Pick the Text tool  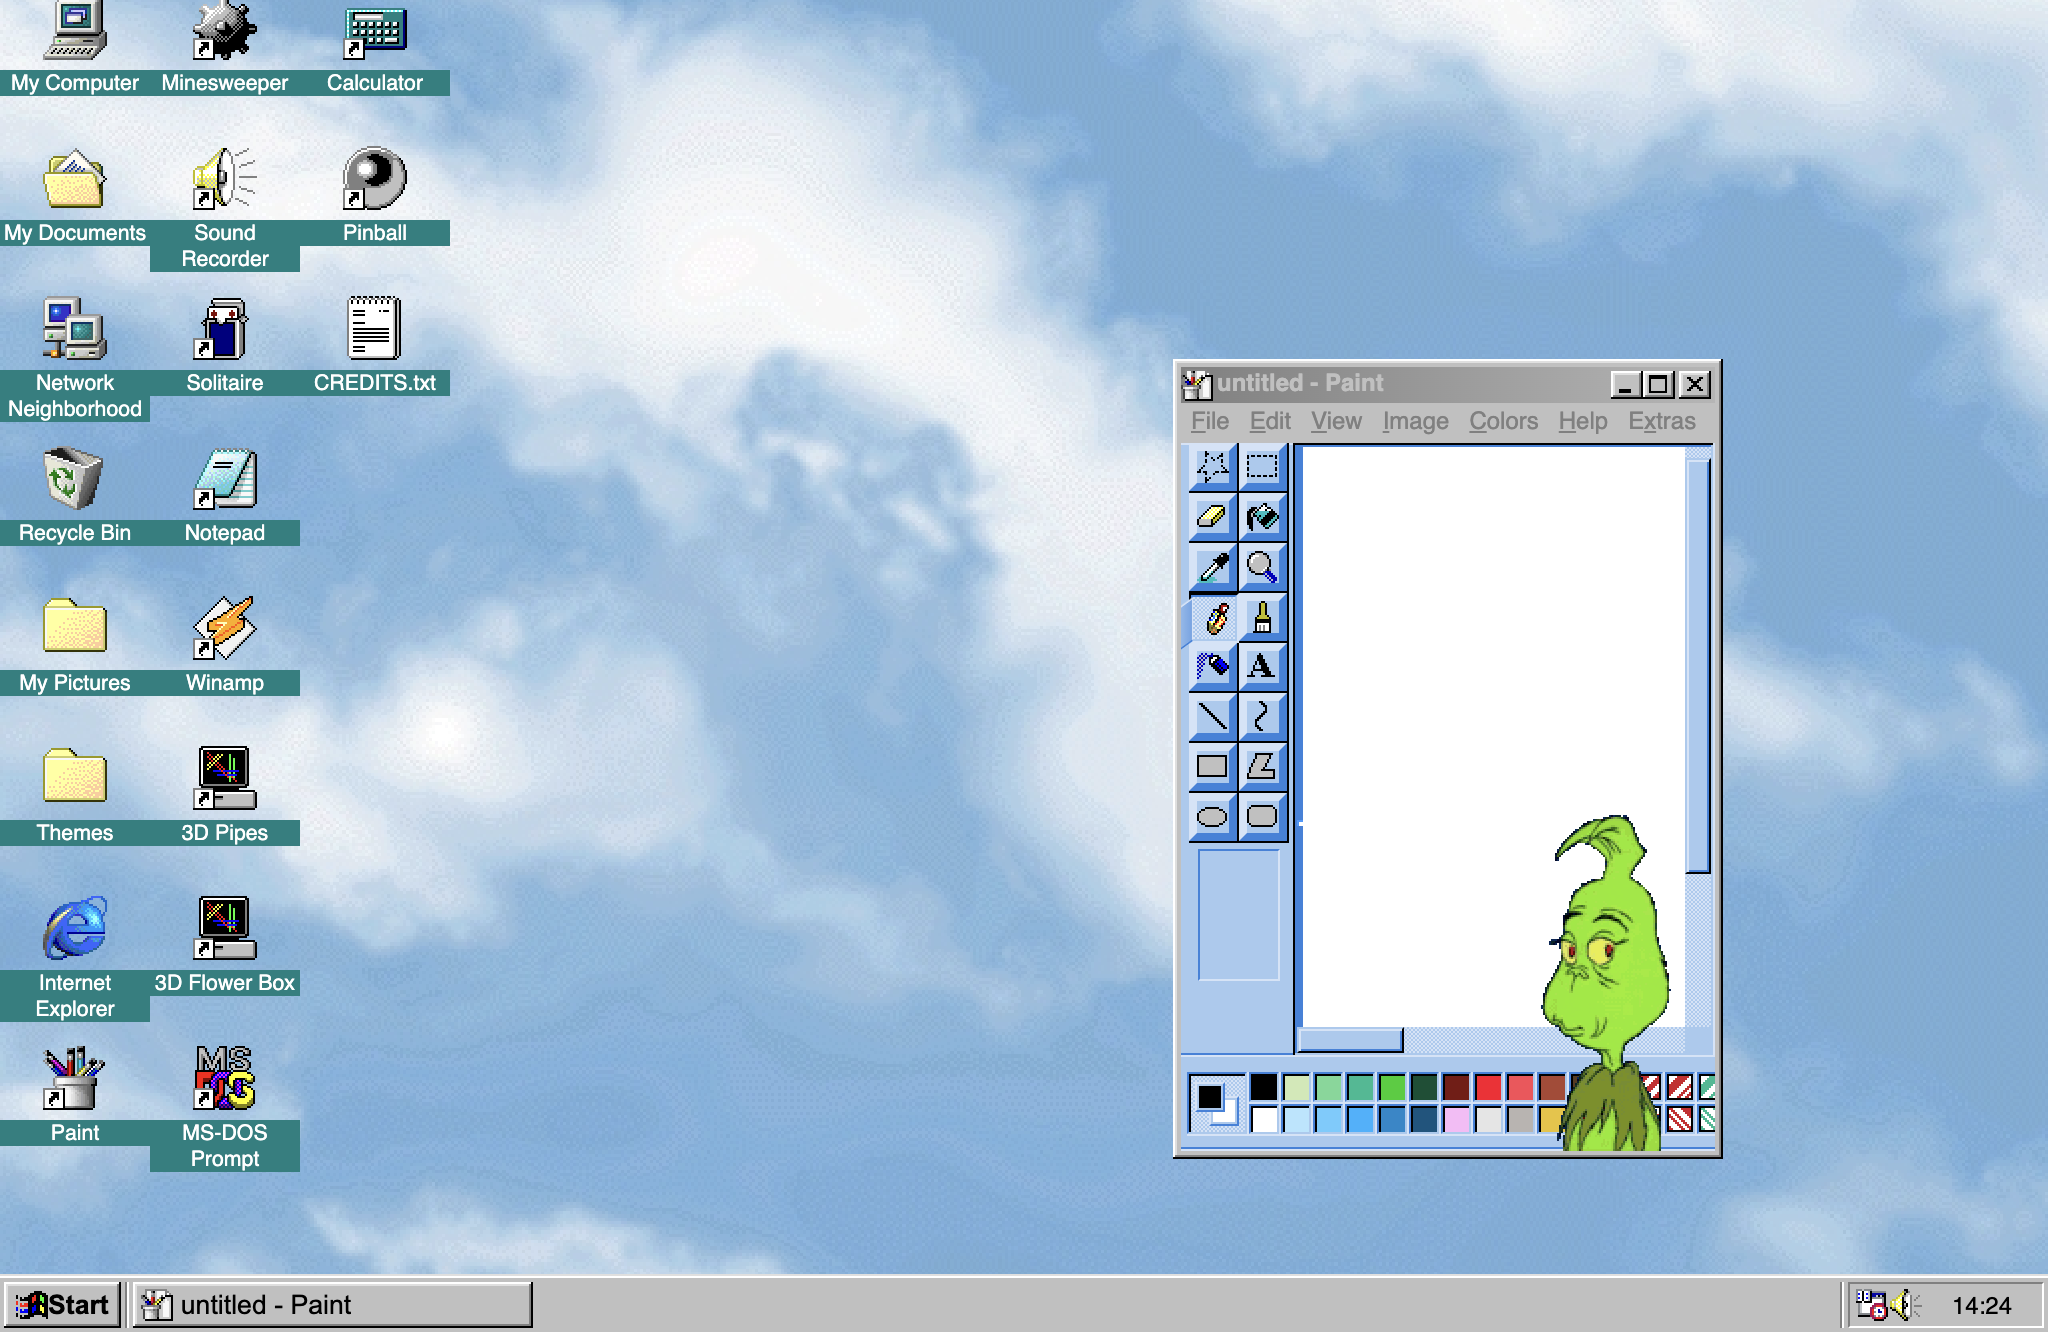click(1262, 667)
